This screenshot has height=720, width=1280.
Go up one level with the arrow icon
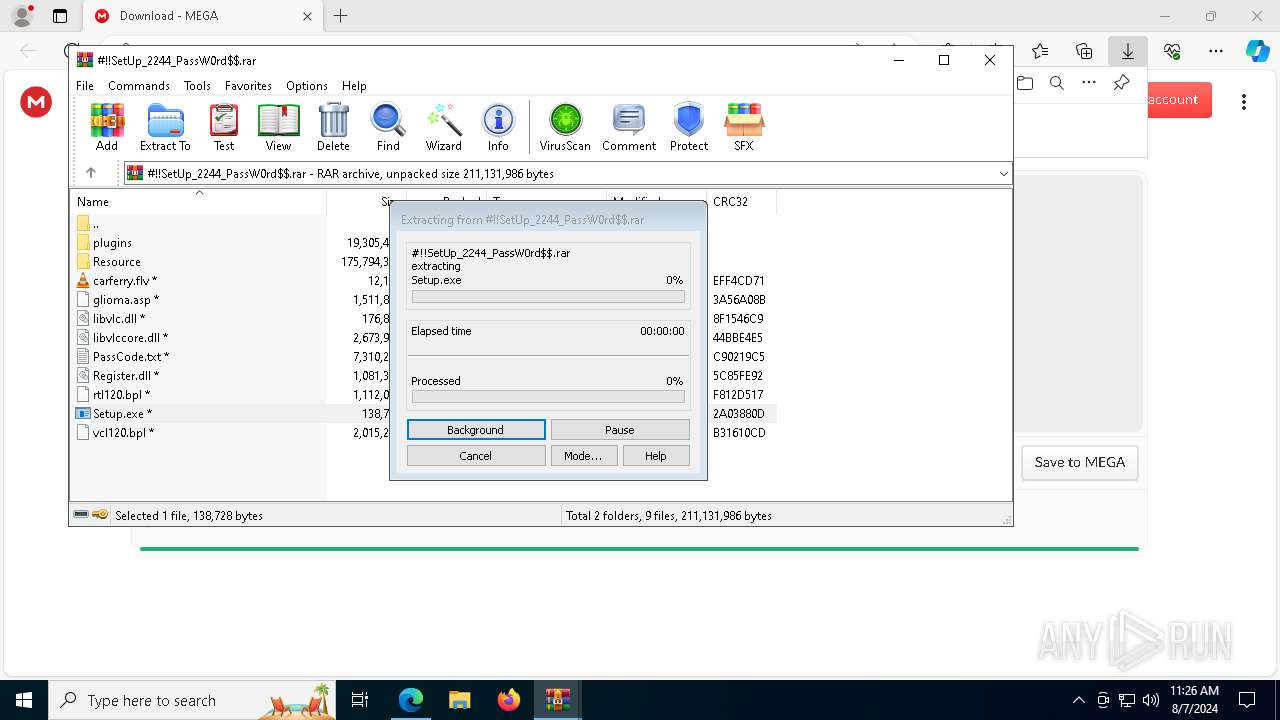pyautogui.click(x=91, y=173)
